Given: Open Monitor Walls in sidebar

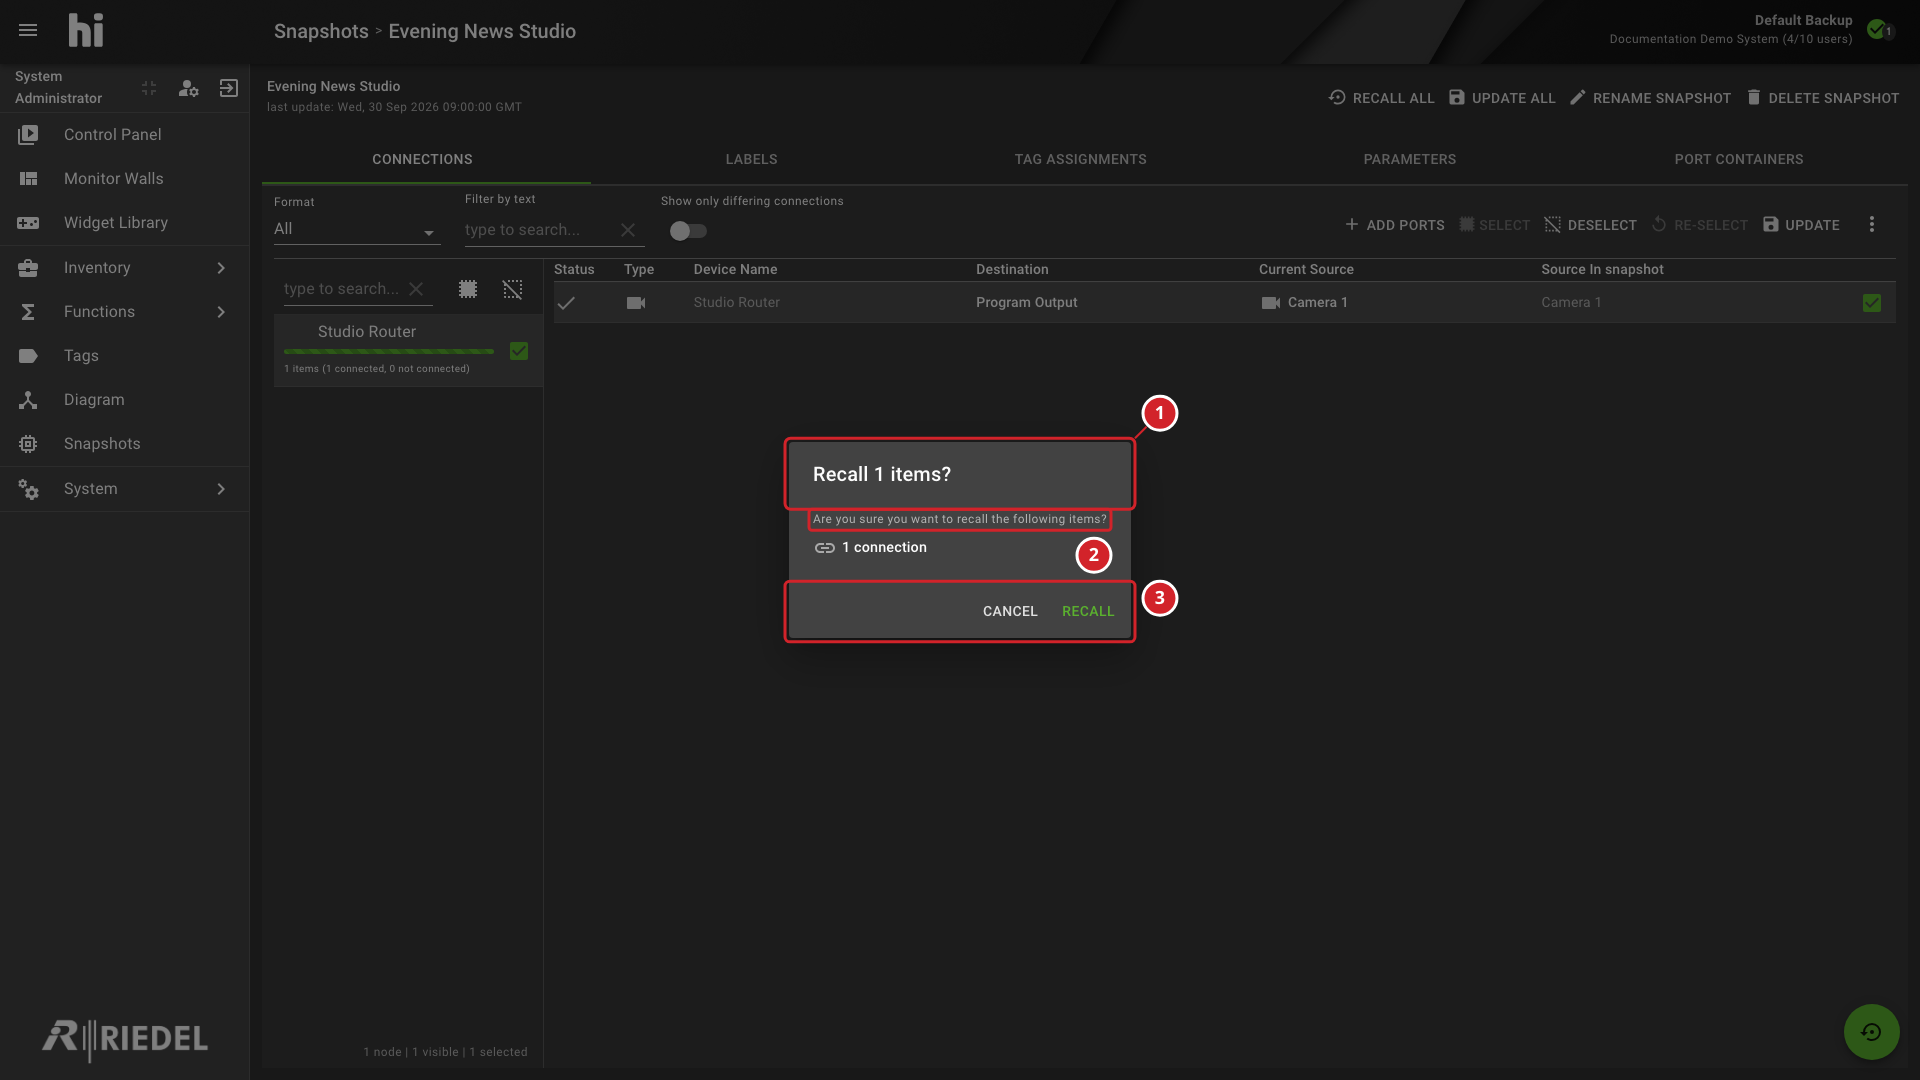Looking at the screenshot, I should pos(125,178).
